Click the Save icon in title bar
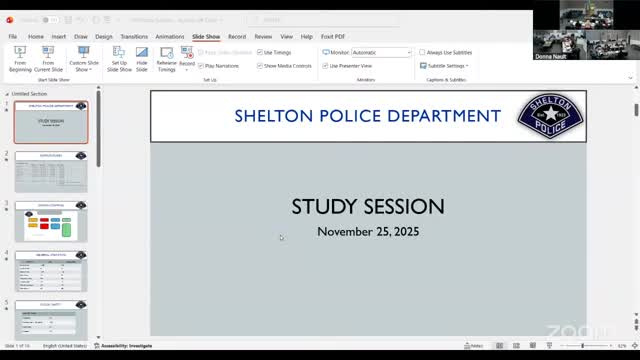 [68, 20]
